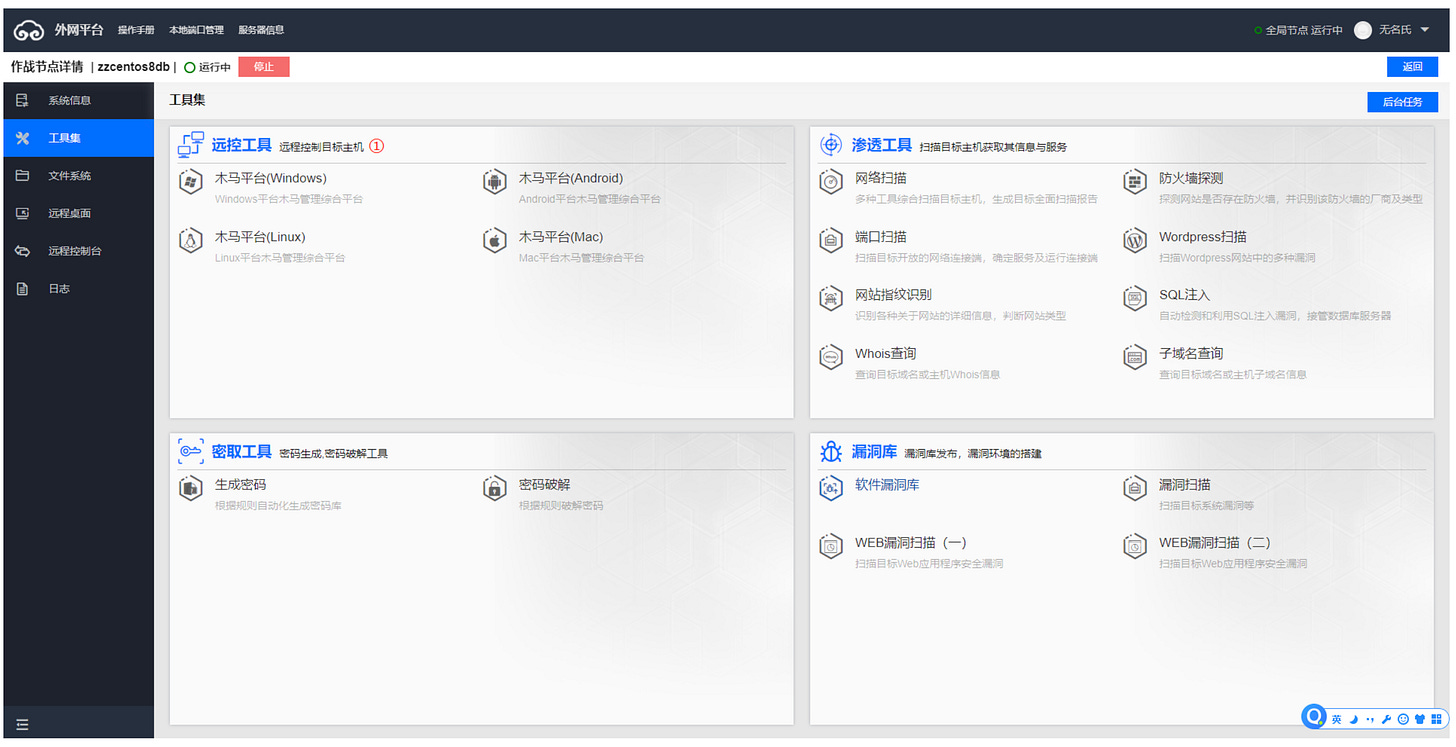The width and height of the screenshot is (1456, 747).
Task: Open the 木马平台(Windows) hexagon icon
Action: [x=191, y=183]
